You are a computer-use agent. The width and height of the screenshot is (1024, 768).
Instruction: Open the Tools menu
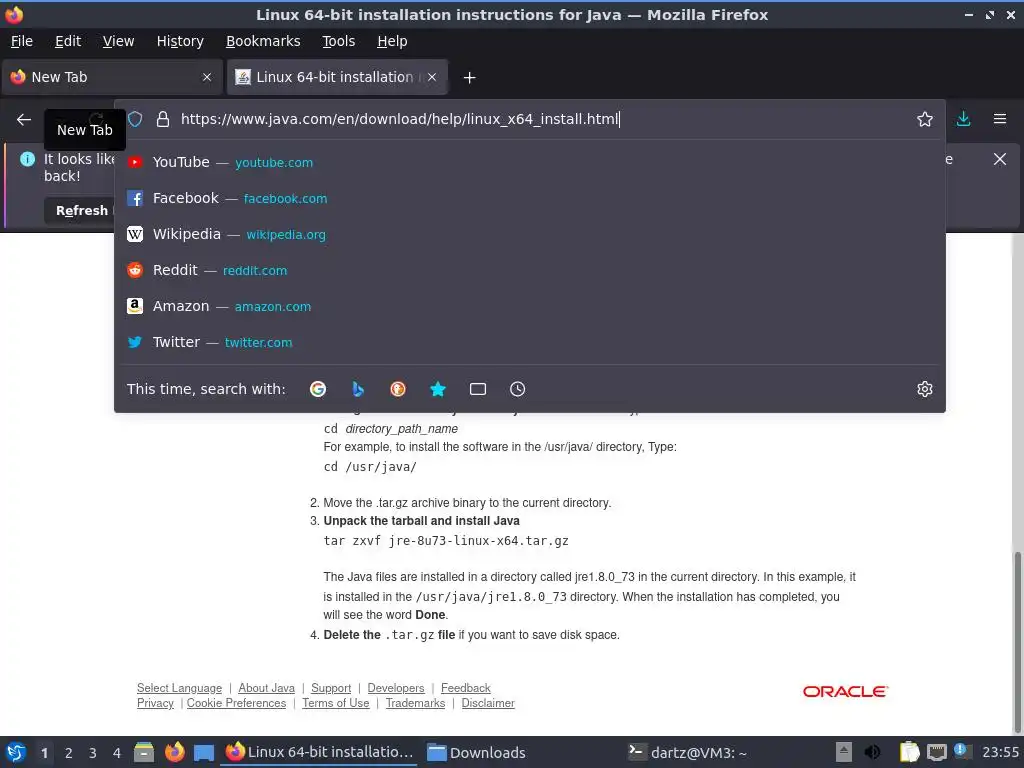pyautogui.click(x=338, y=41)
